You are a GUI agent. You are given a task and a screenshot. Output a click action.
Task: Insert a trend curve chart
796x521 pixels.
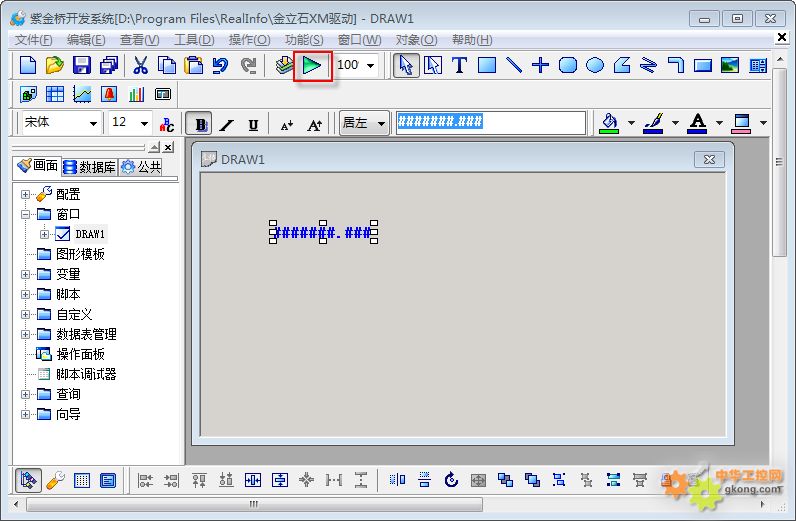pyautogui.click(x=82, y=94)
